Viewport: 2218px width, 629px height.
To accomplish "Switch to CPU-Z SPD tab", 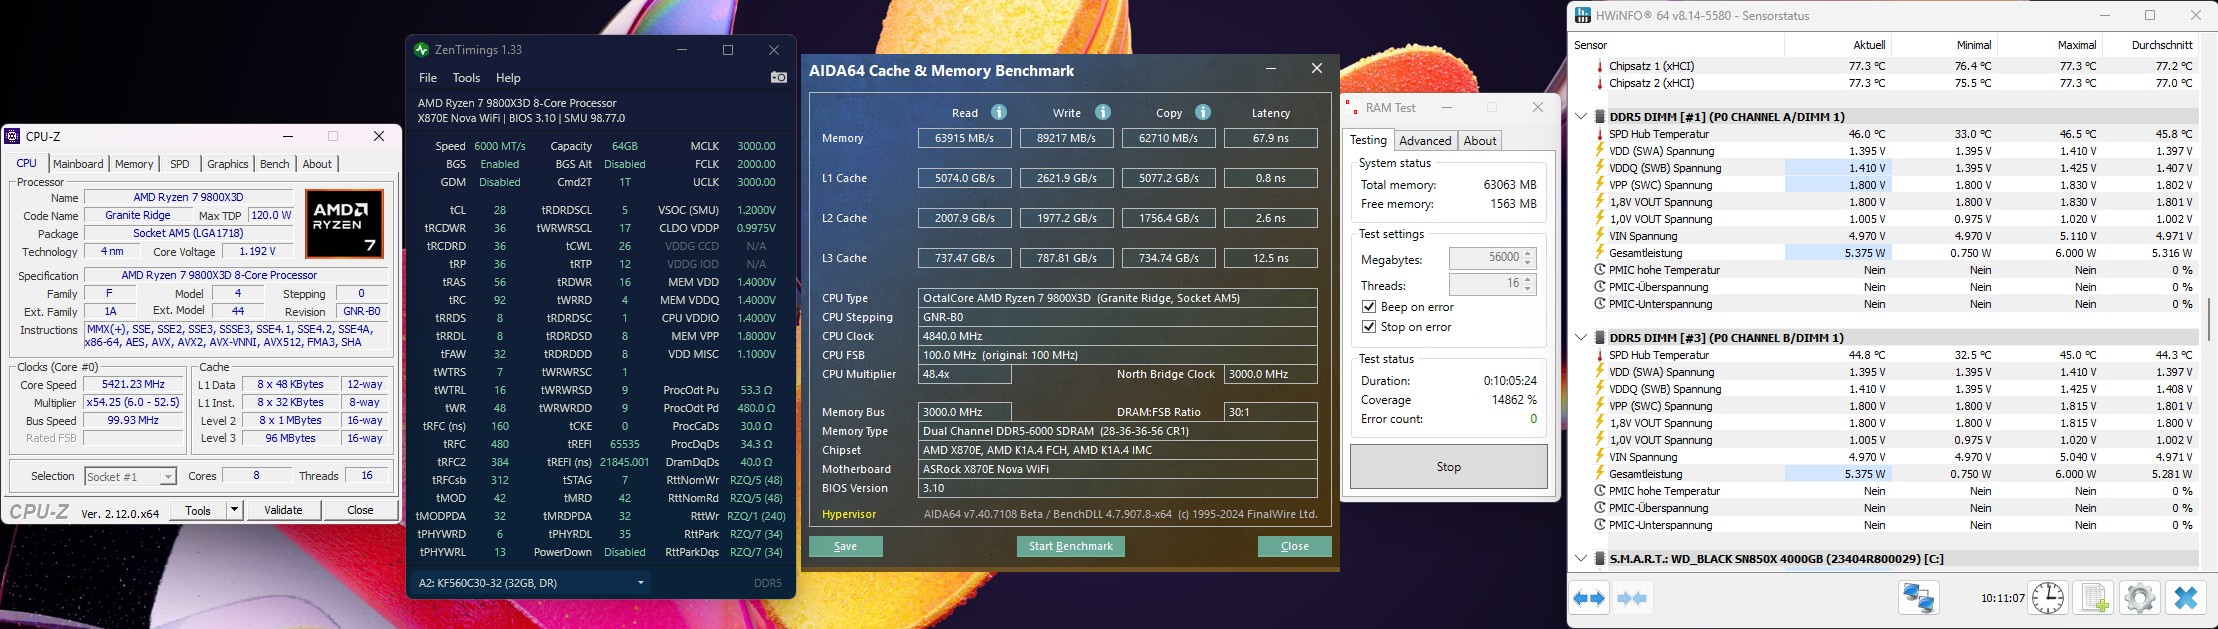I will tap(180, 164).
